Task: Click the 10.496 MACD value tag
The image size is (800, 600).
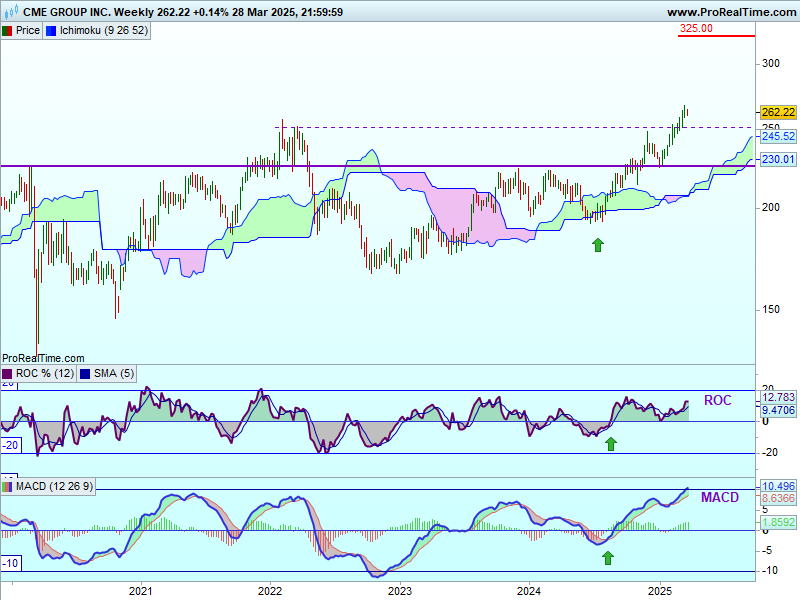Action: [x=777, y=486]
